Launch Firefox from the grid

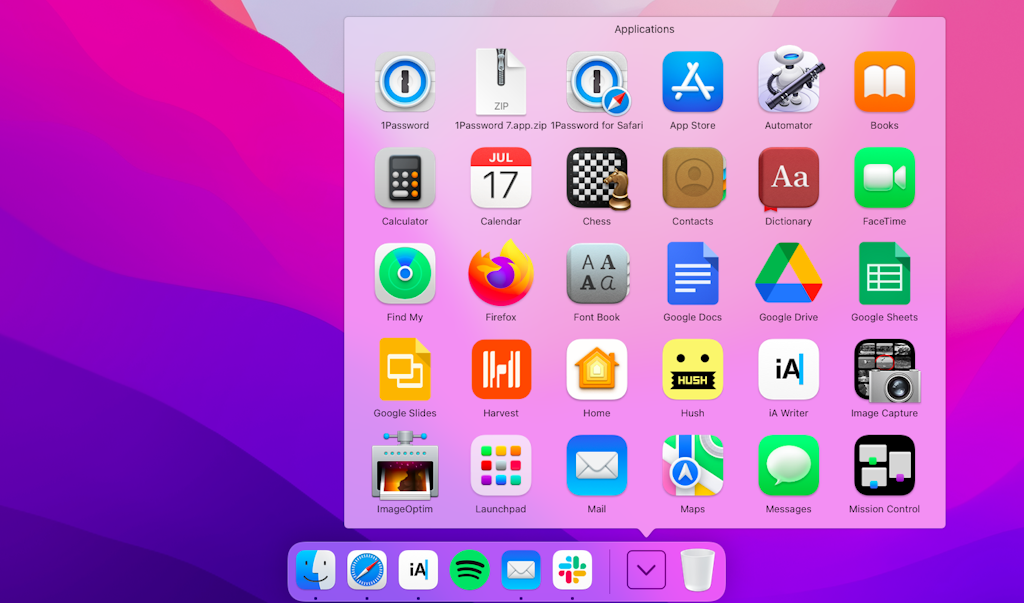pyautogui.click(x=500, y=275)
